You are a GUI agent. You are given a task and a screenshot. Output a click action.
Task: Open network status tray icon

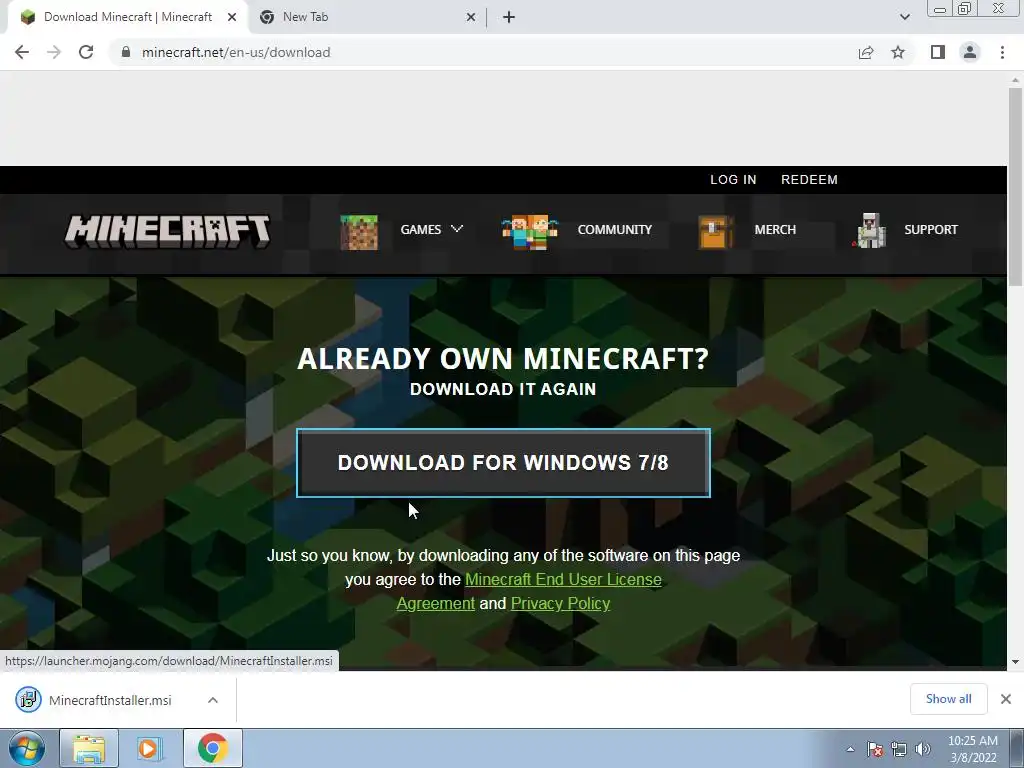[899, 749]
